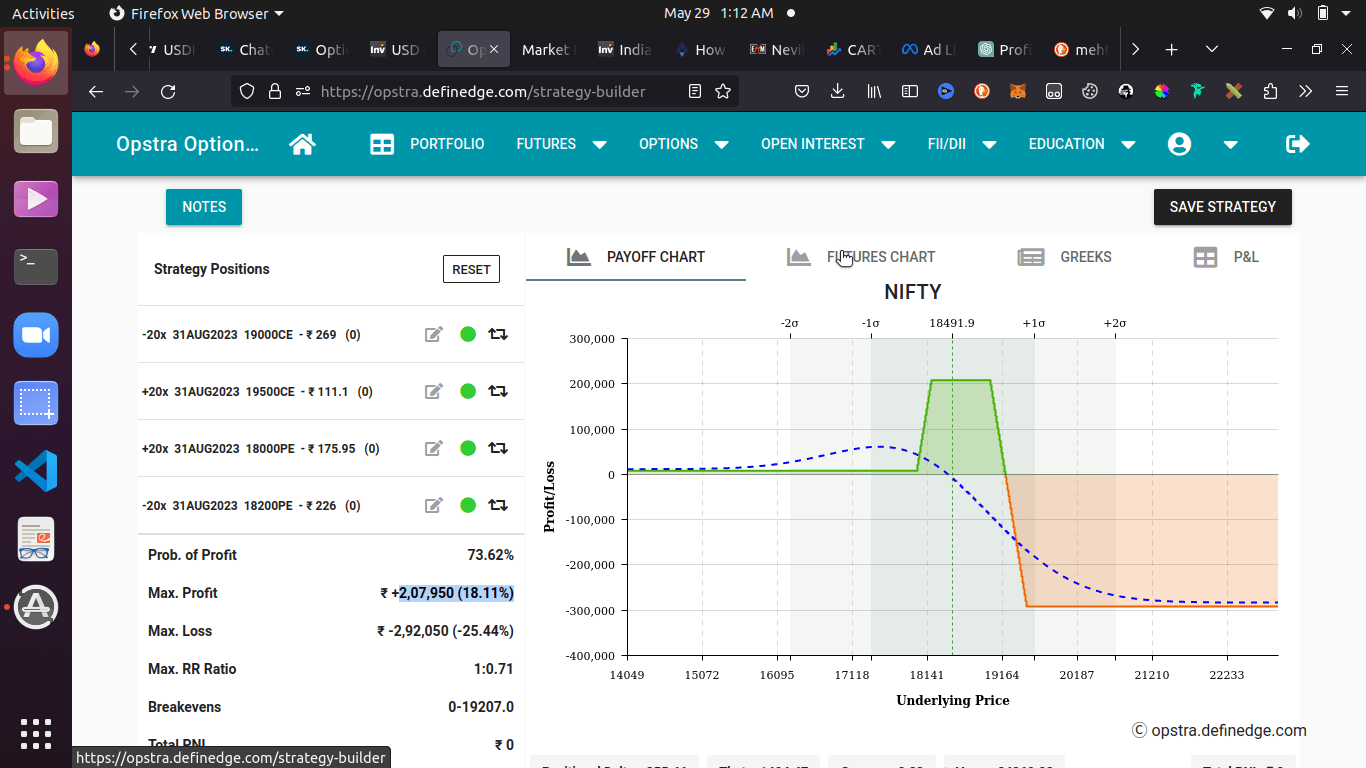The width and height of the screenshot is (1366, 768).
Task: Edit the 18200PE position with pencil icon
Action: click(x=434, y=506)
